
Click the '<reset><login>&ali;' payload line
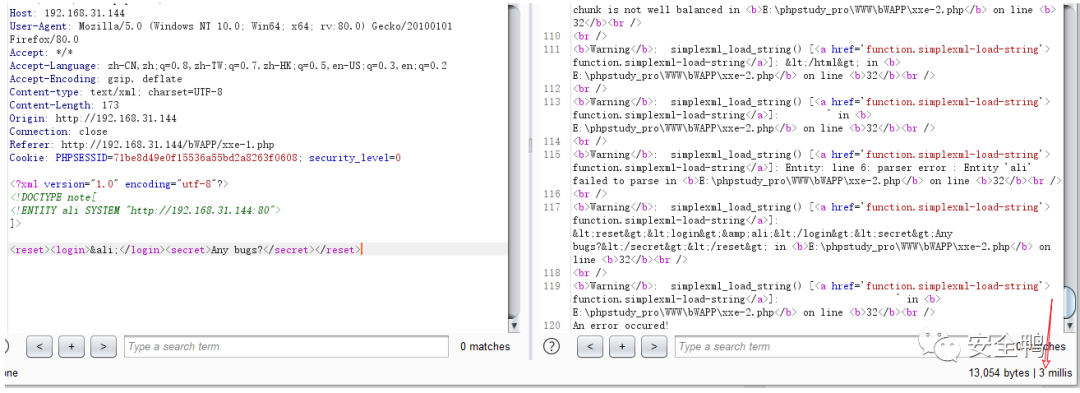tap(185, 250)
